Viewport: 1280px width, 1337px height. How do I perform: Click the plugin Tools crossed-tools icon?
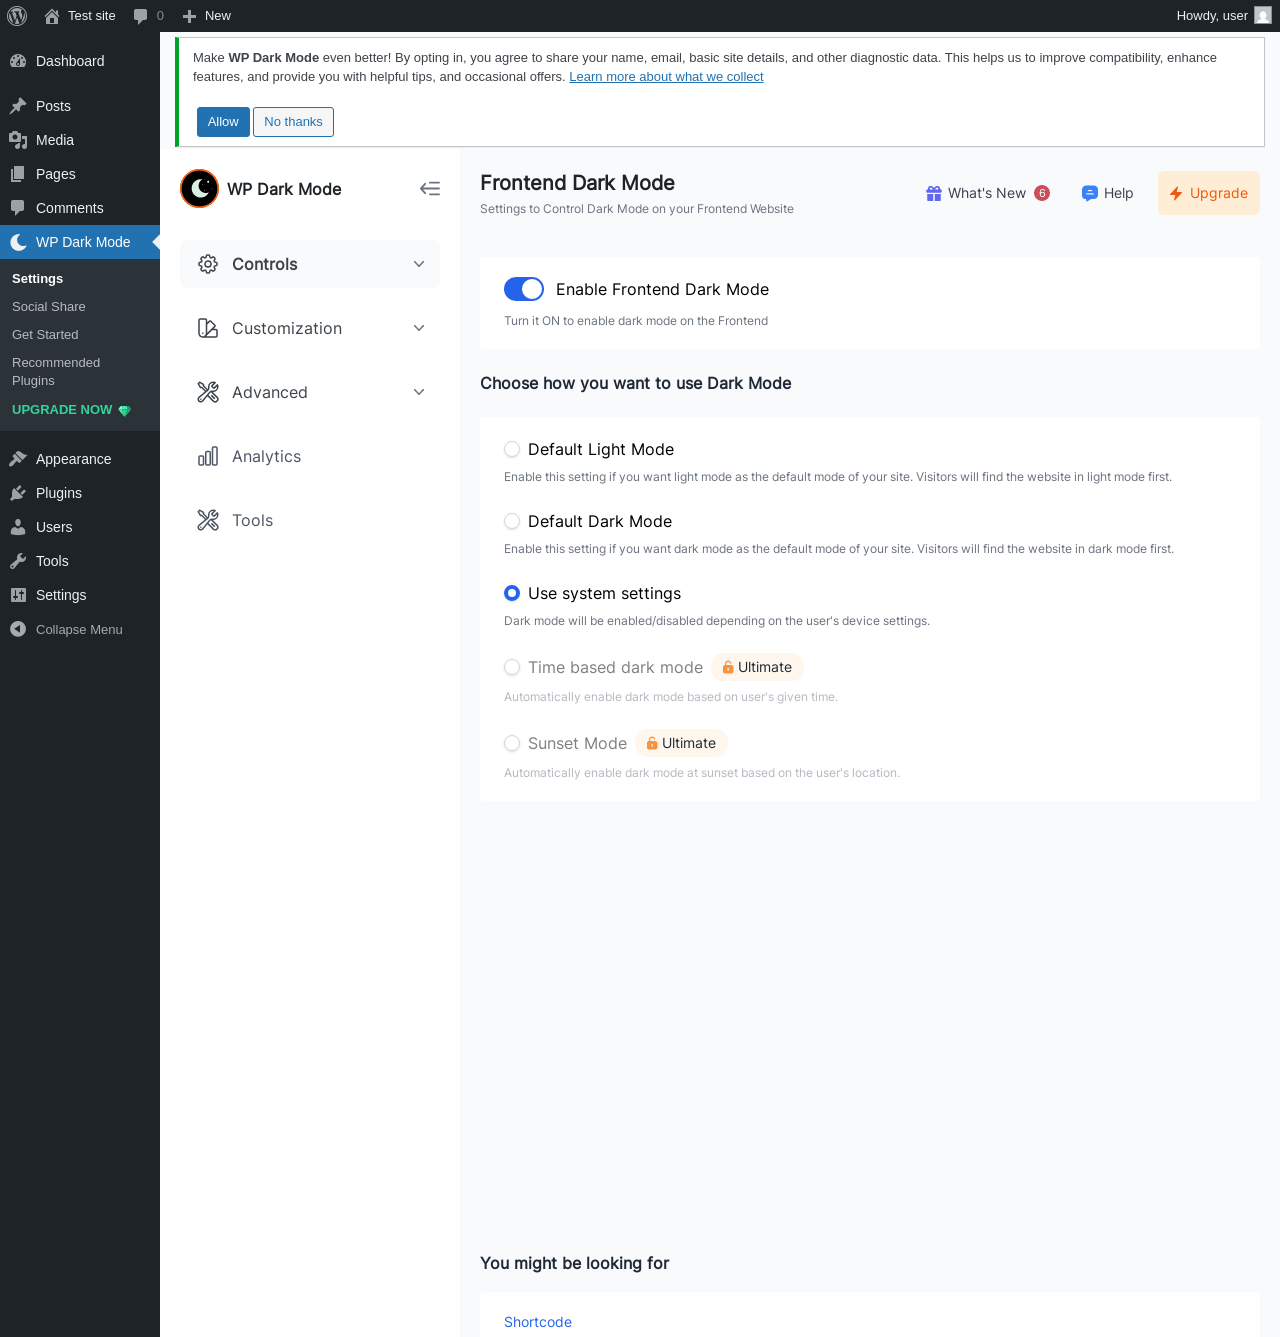[208, 520]
